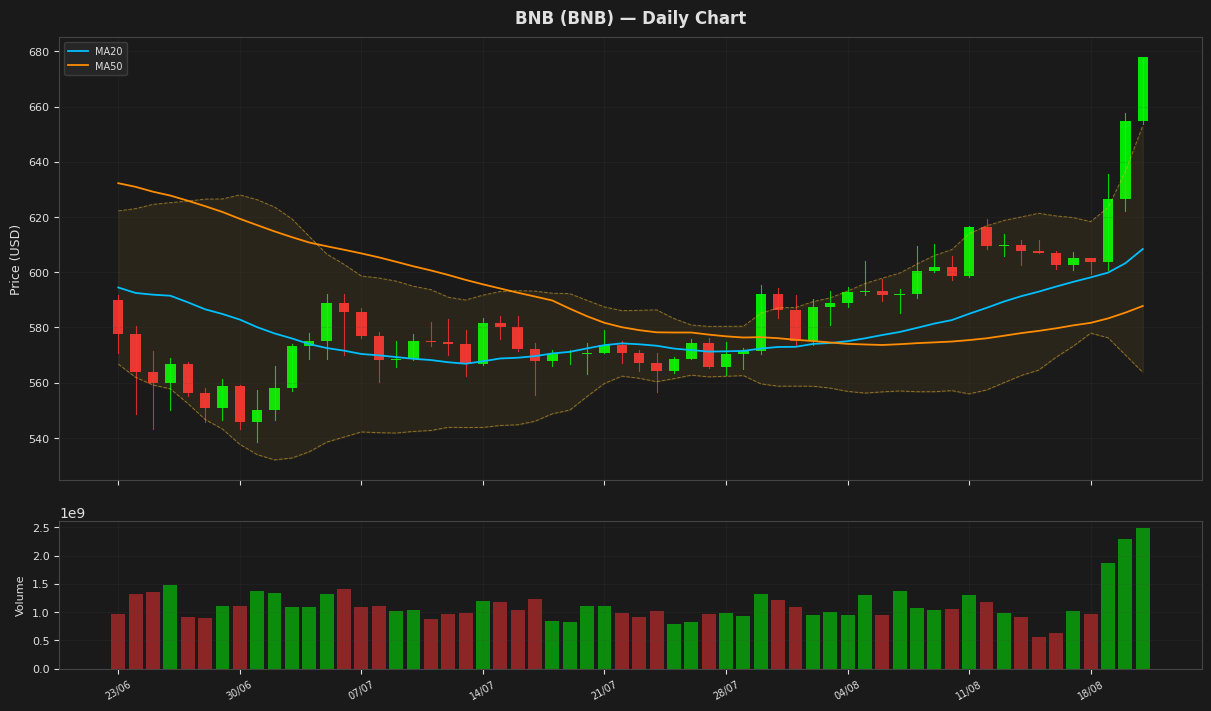
Task: Click the 30/06 date label
Action: pos(238,690)
